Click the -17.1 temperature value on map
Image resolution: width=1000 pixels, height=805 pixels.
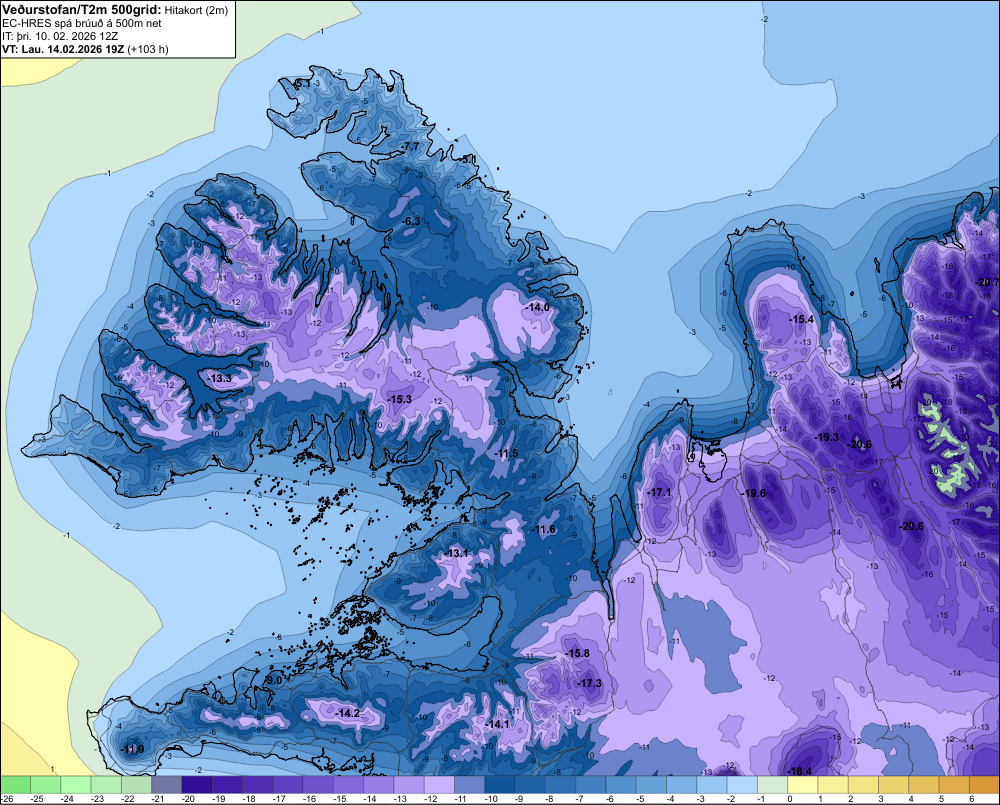[x=659, y=492]
